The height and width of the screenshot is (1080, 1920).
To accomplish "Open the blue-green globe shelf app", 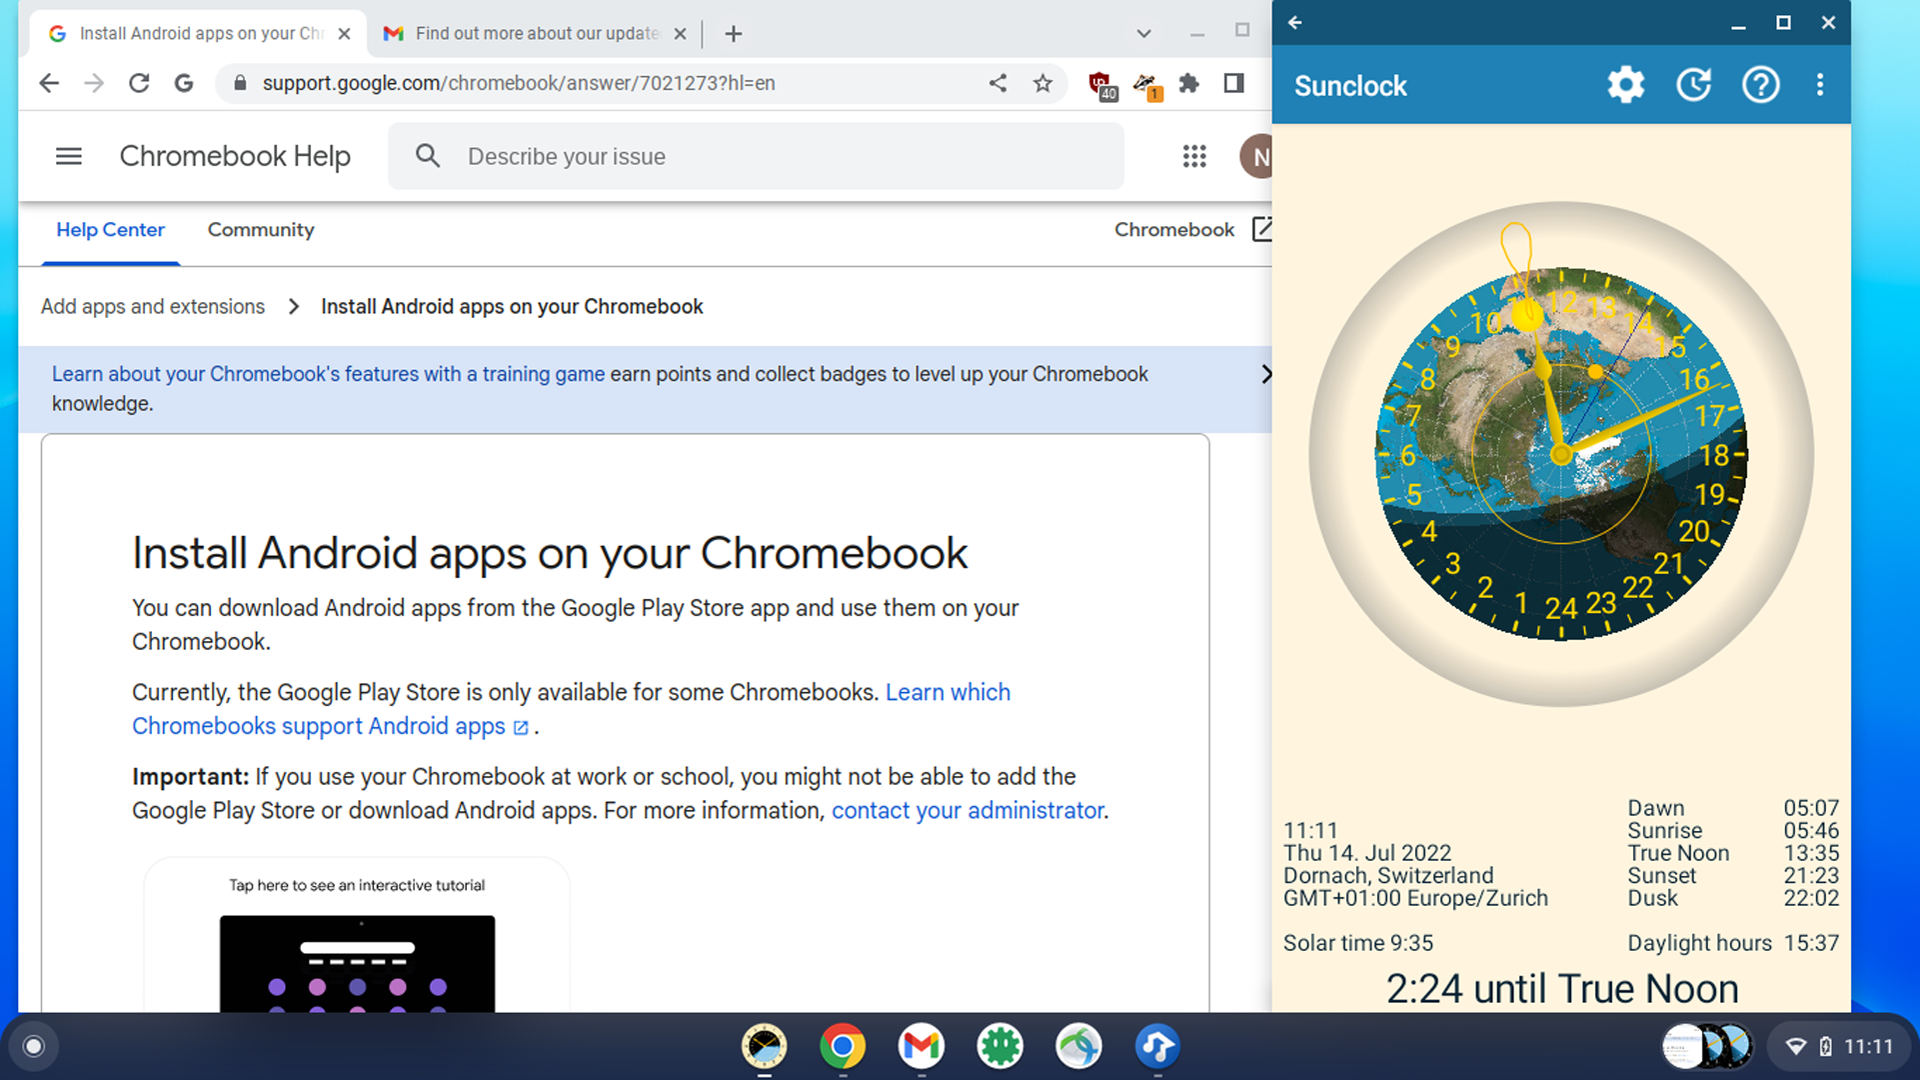I will (1078, 1046).
